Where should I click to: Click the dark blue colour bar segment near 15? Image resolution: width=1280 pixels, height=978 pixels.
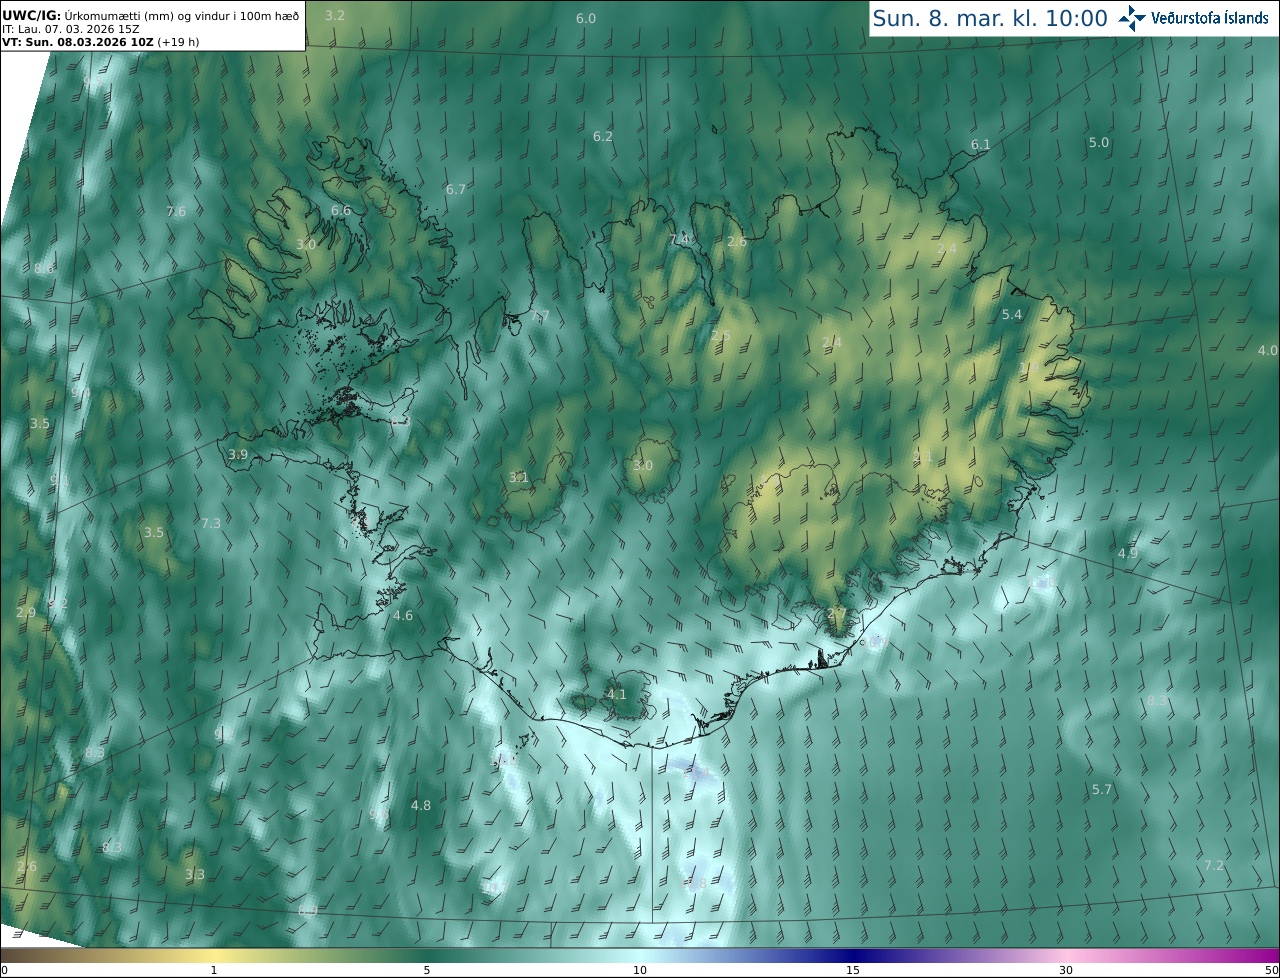coord(853,955)
